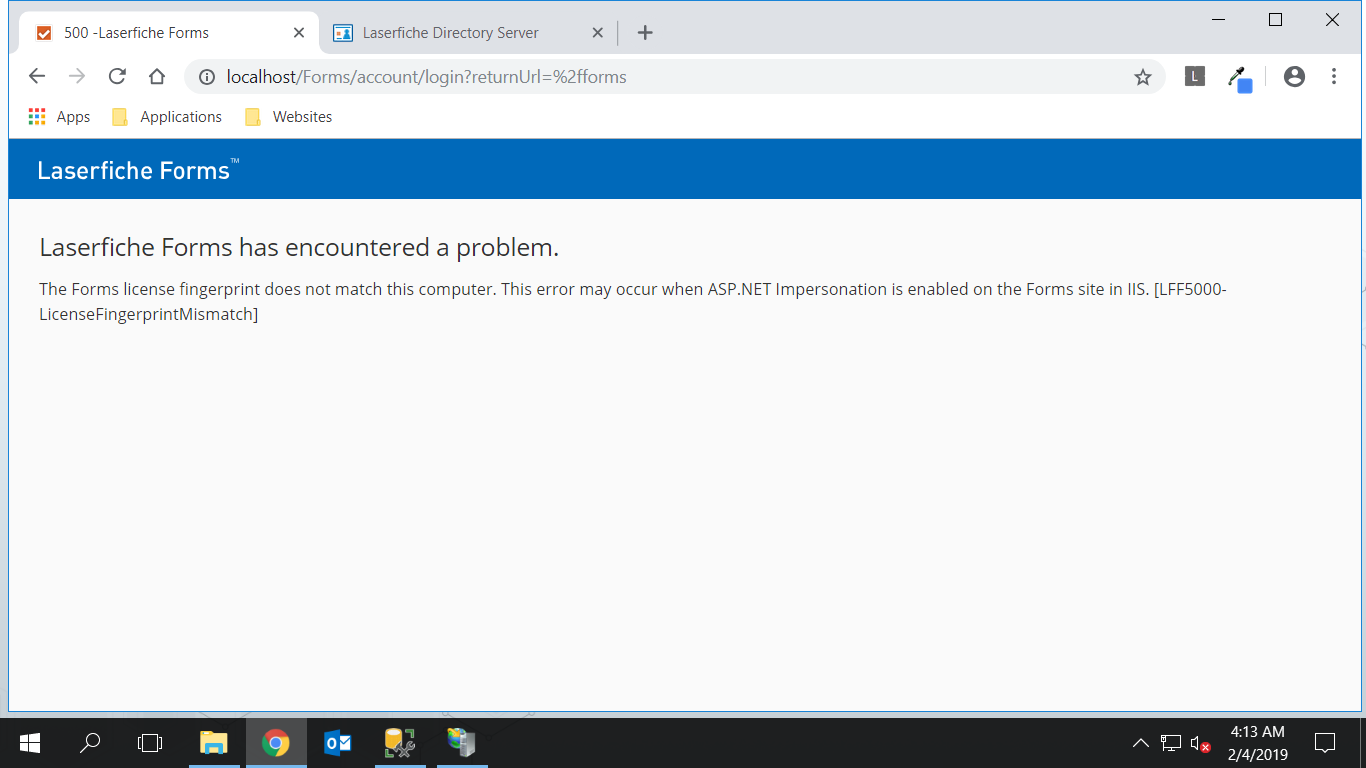
Task: Maximize the Chrome window
Action: [1275, 20]
